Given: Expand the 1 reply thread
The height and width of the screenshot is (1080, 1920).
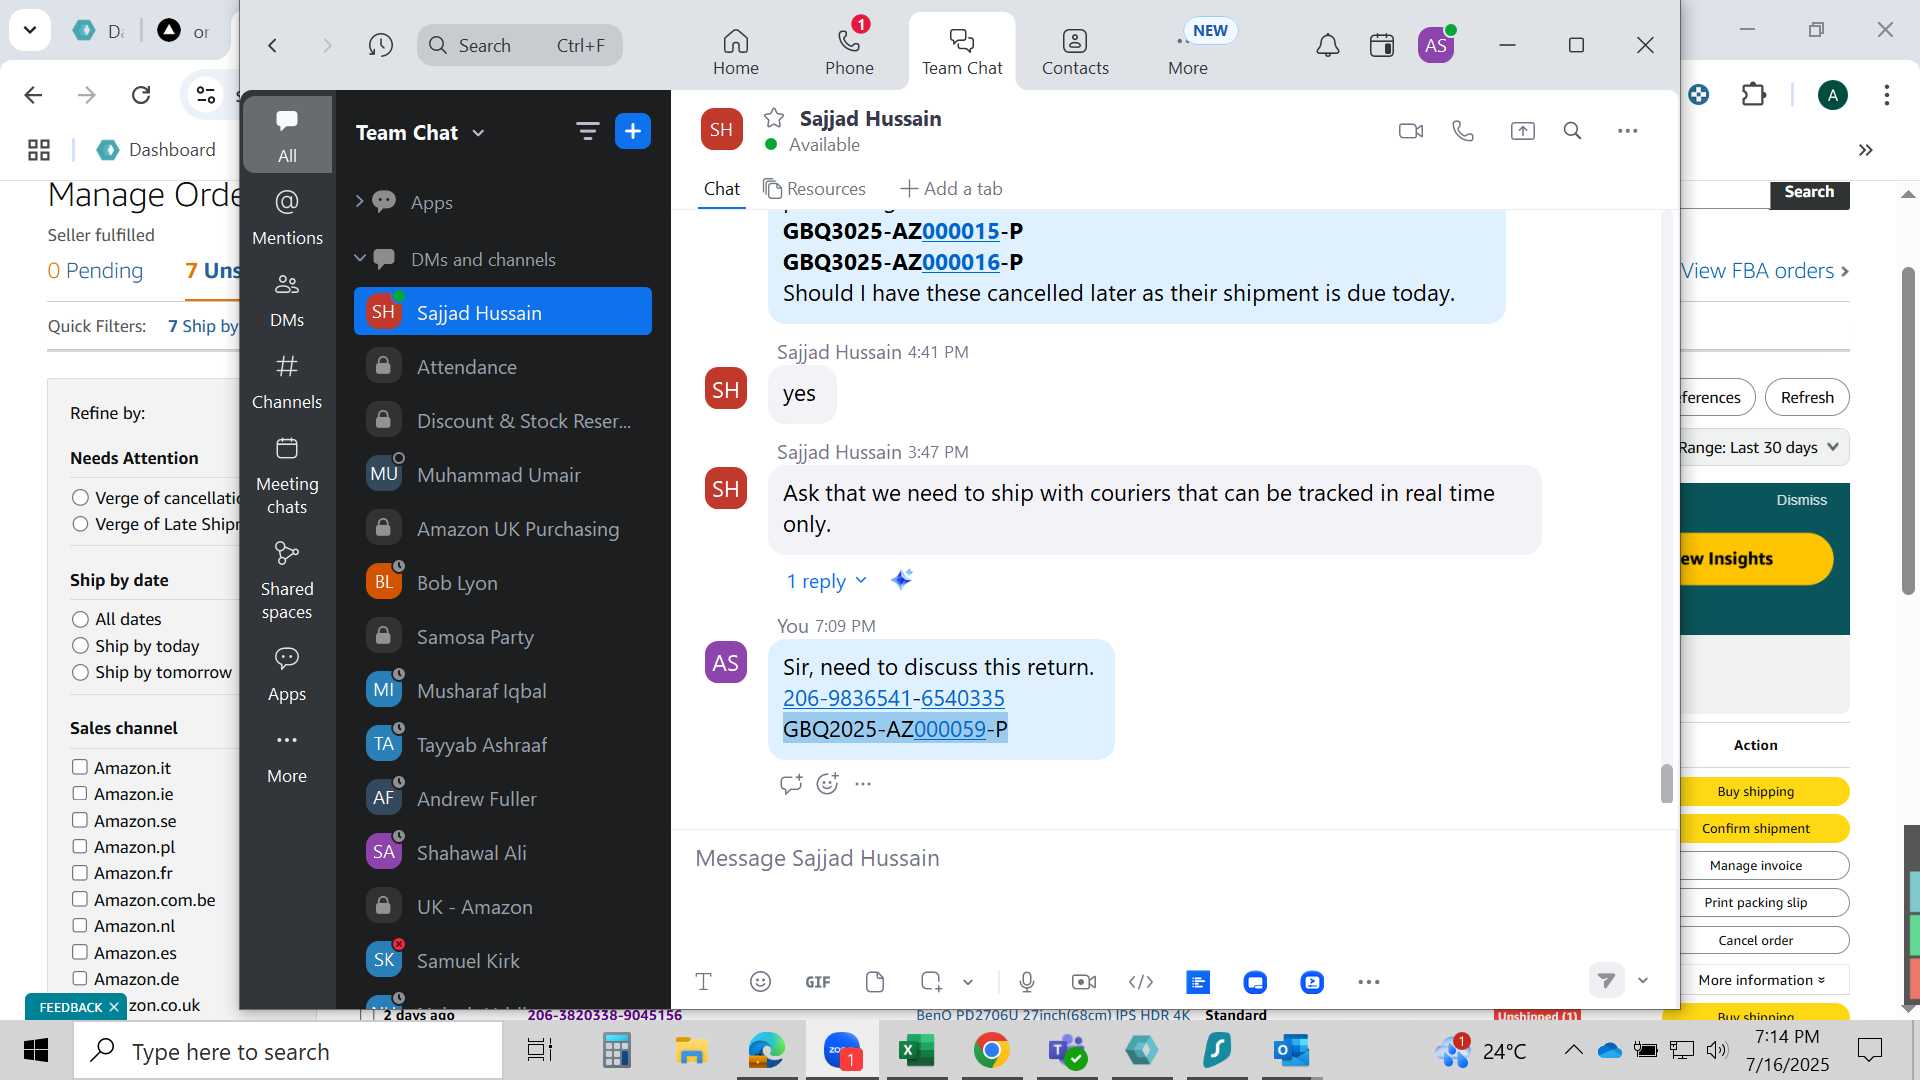Looking at the screenshot, I should coord(826,581).
